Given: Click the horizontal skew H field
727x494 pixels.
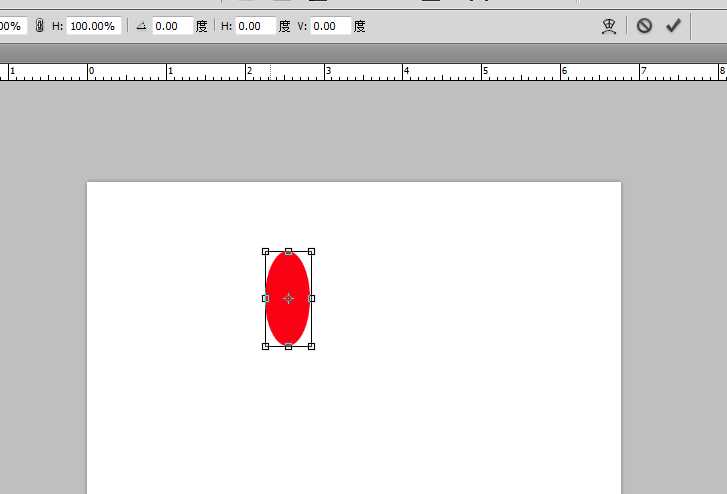Looking at the screenshot, I should click(x=255, y=26).
